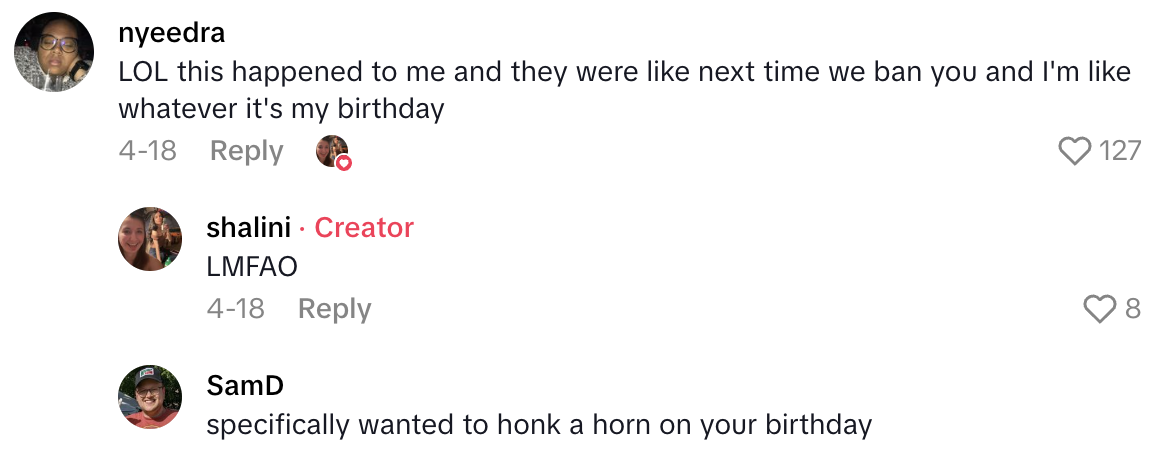Click the red Creator label
This screenshot has width=1176, height=452.
click(364, 228)
